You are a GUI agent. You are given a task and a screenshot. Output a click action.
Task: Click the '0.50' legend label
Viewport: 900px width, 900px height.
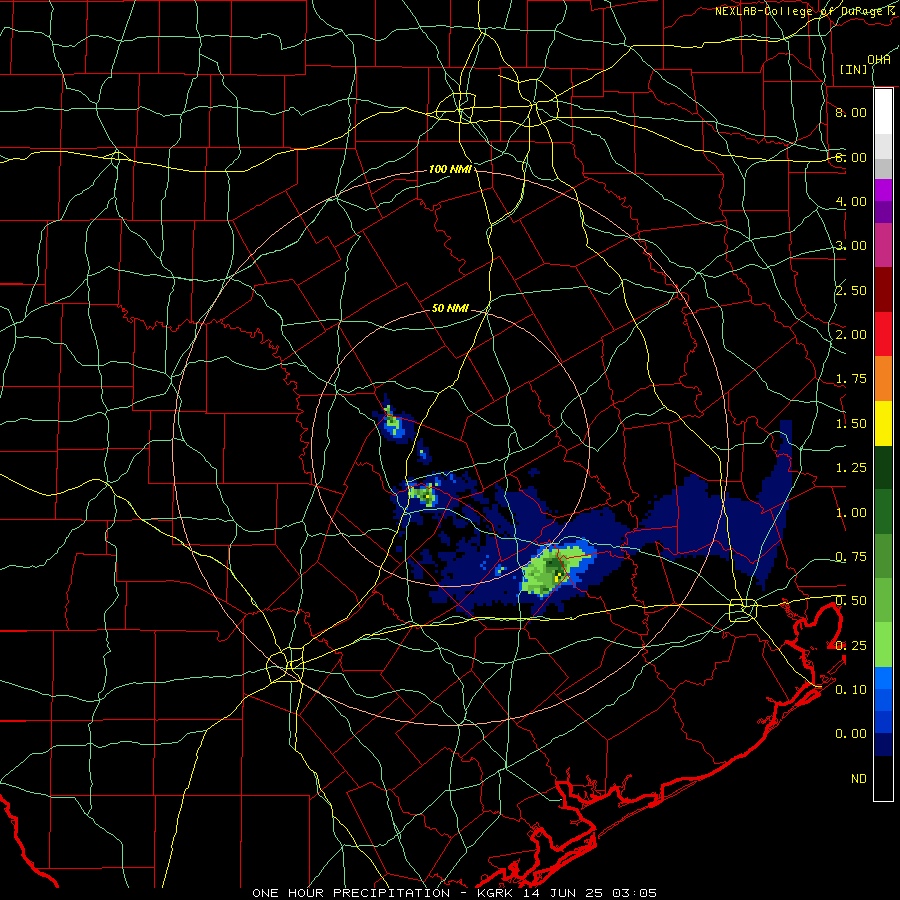(851, 601)
